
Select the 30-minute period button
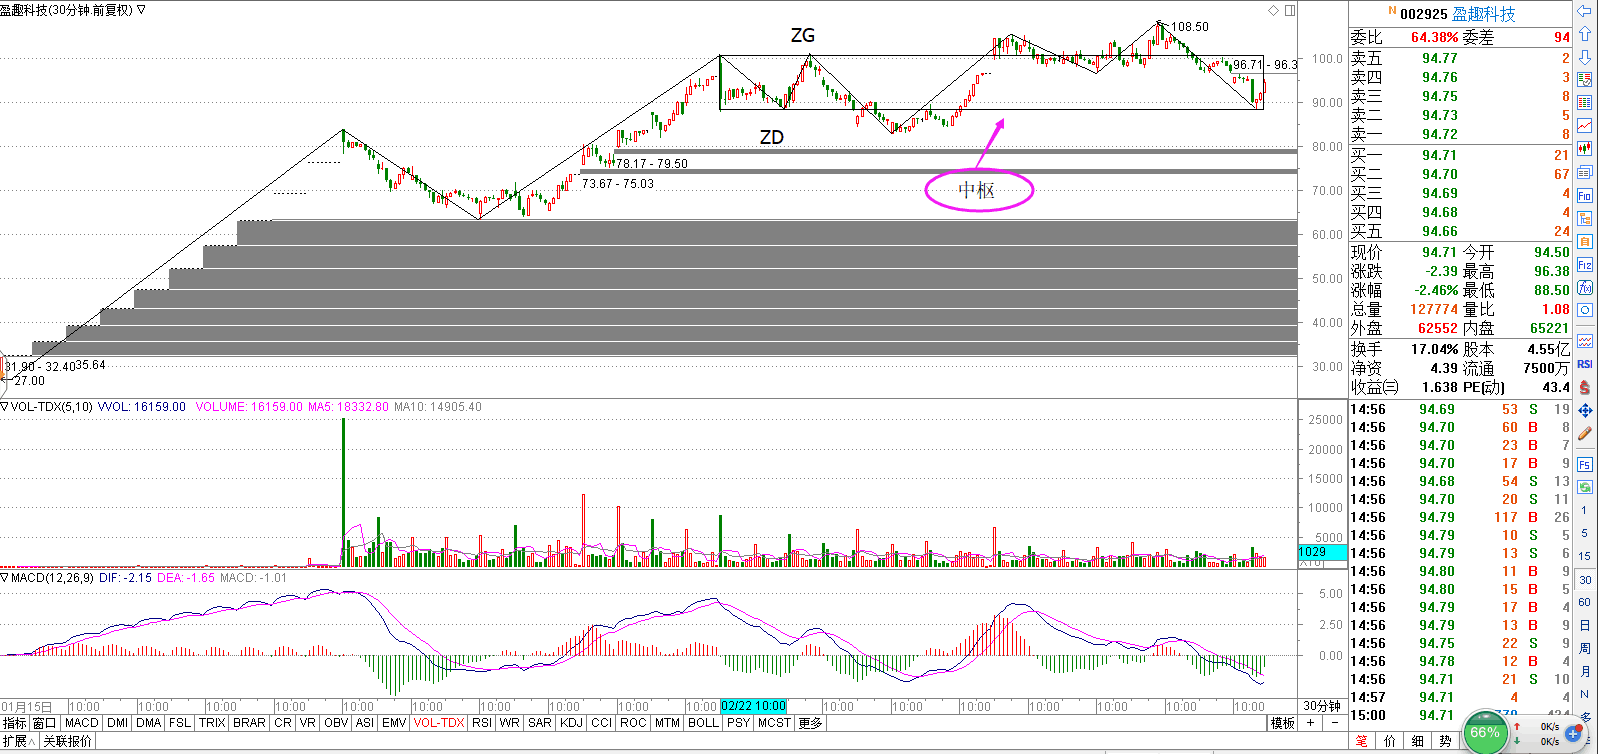[1584, 580]
